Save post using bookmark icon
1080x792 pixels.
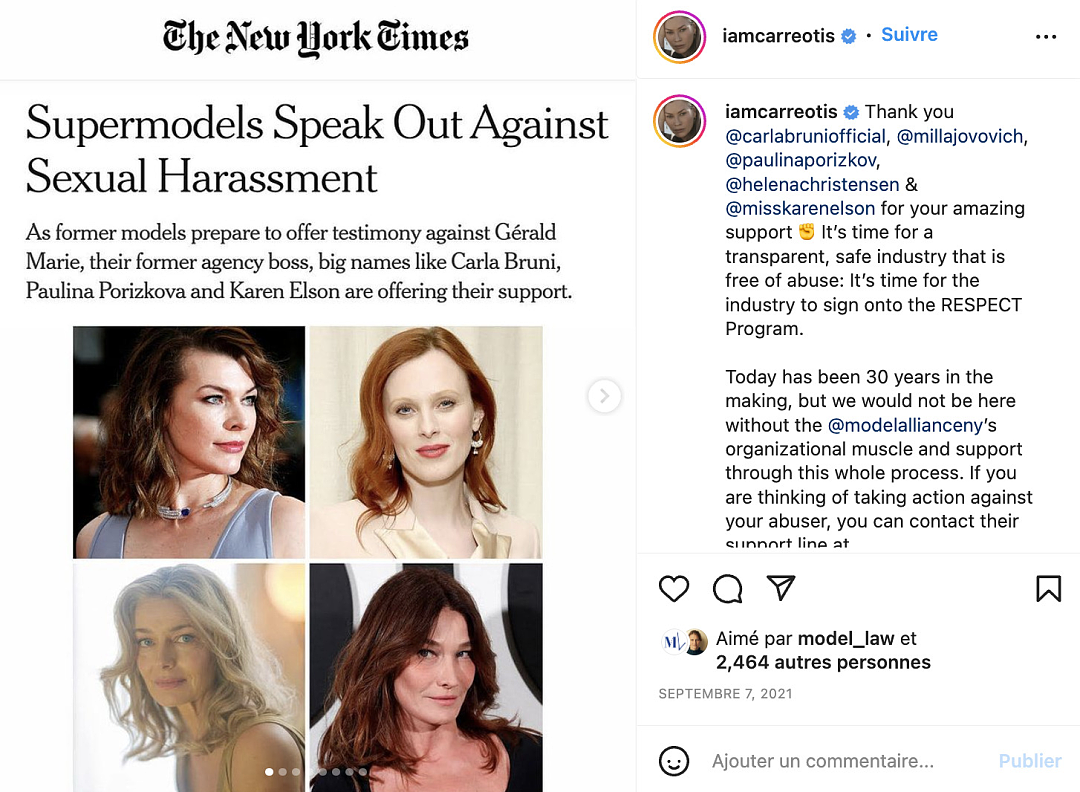pyautogui.click(x=1048, y=589)
